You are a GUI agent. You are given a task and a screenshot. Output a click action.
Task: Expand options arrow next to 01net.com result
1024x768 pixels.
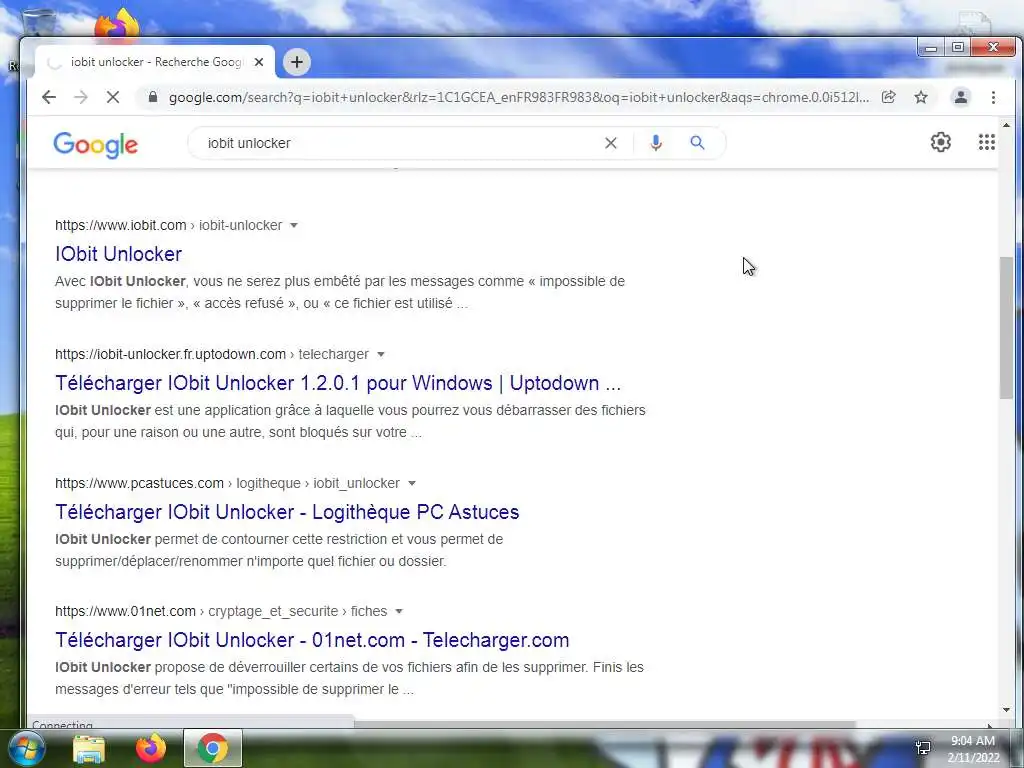399,611
